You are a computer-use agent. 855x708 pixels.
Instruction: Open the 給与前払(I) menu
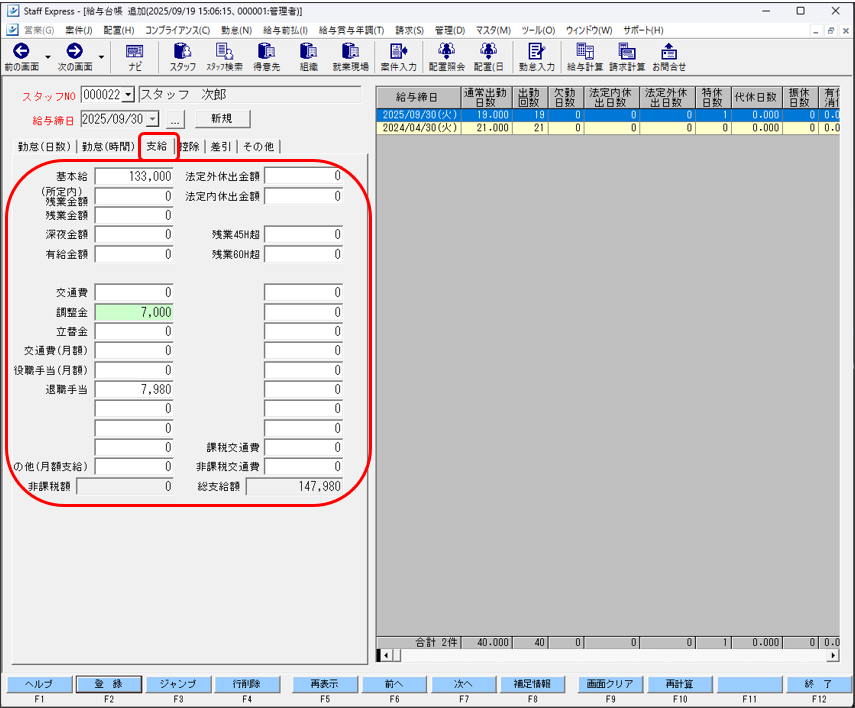285,30
